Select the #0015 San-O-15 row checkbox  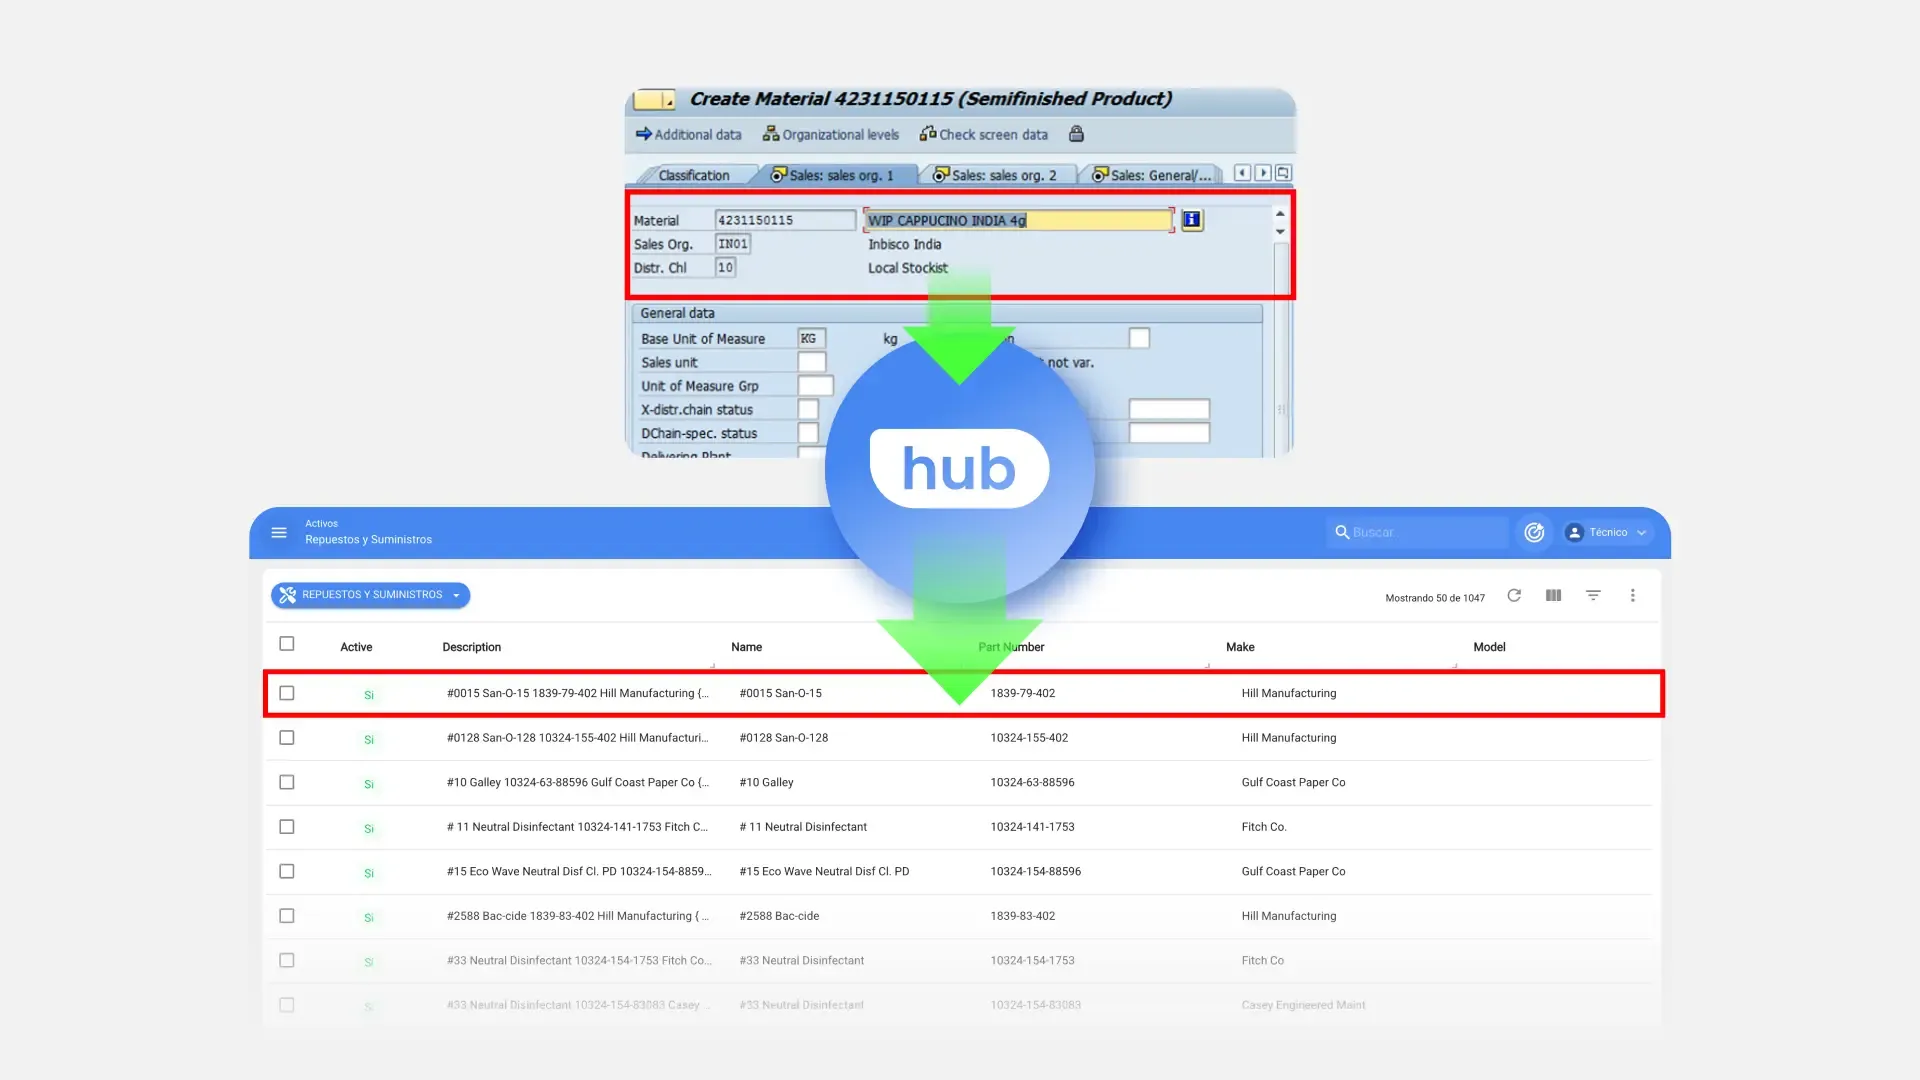(287, 693)
